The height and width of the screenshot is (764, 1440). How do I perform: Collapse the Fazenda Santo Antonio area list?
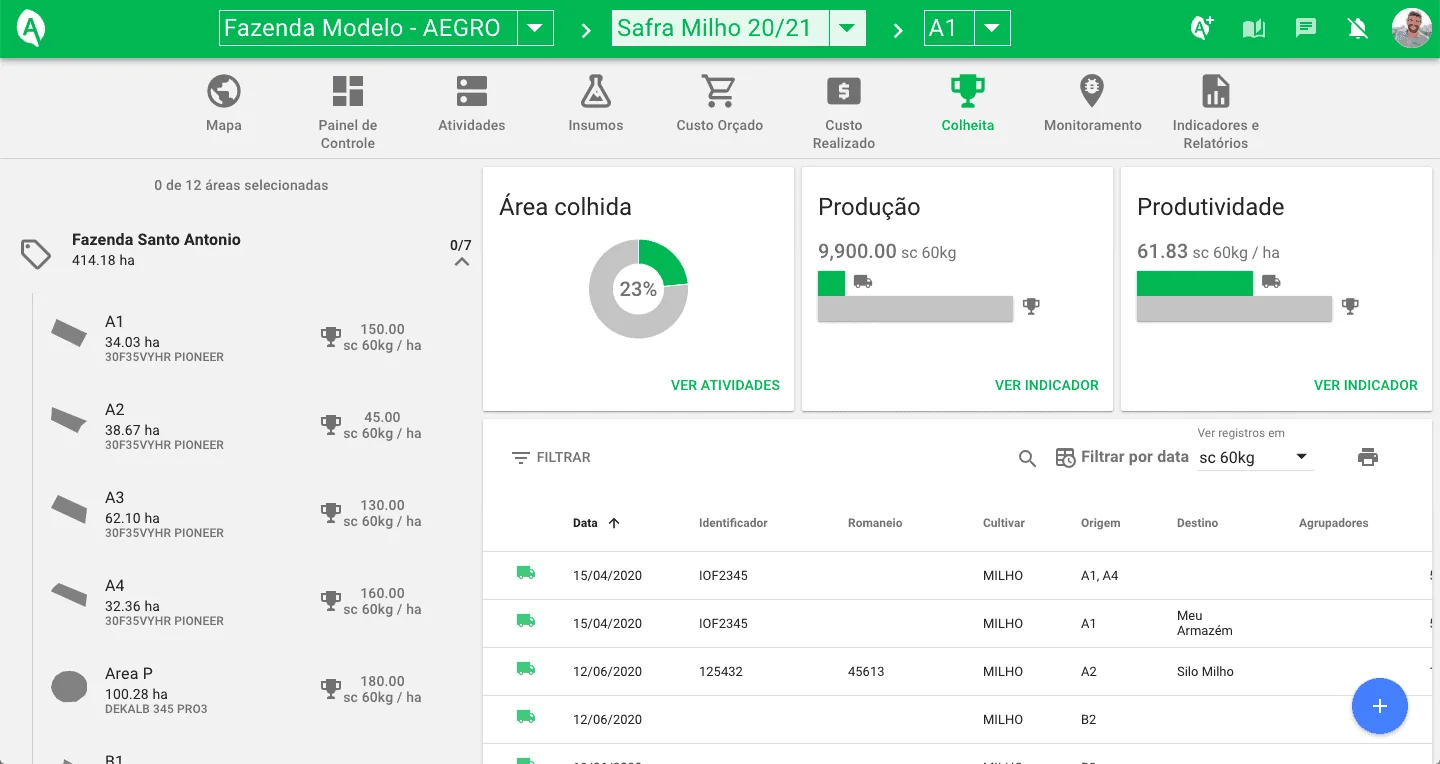click(461, 261)
